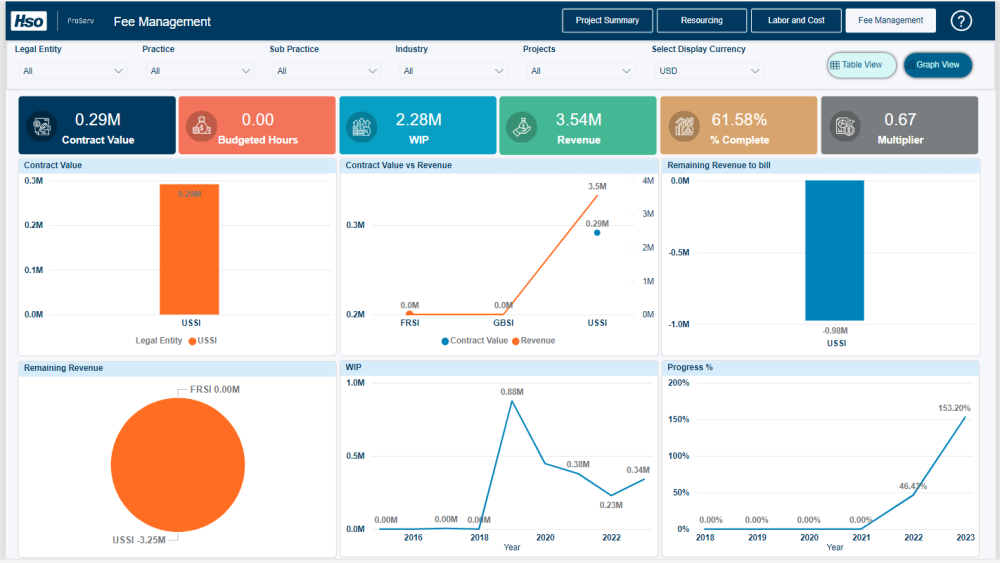Switch to Graph View
The width and height of the screenshot is (1000, 563).
click(938, 65)
